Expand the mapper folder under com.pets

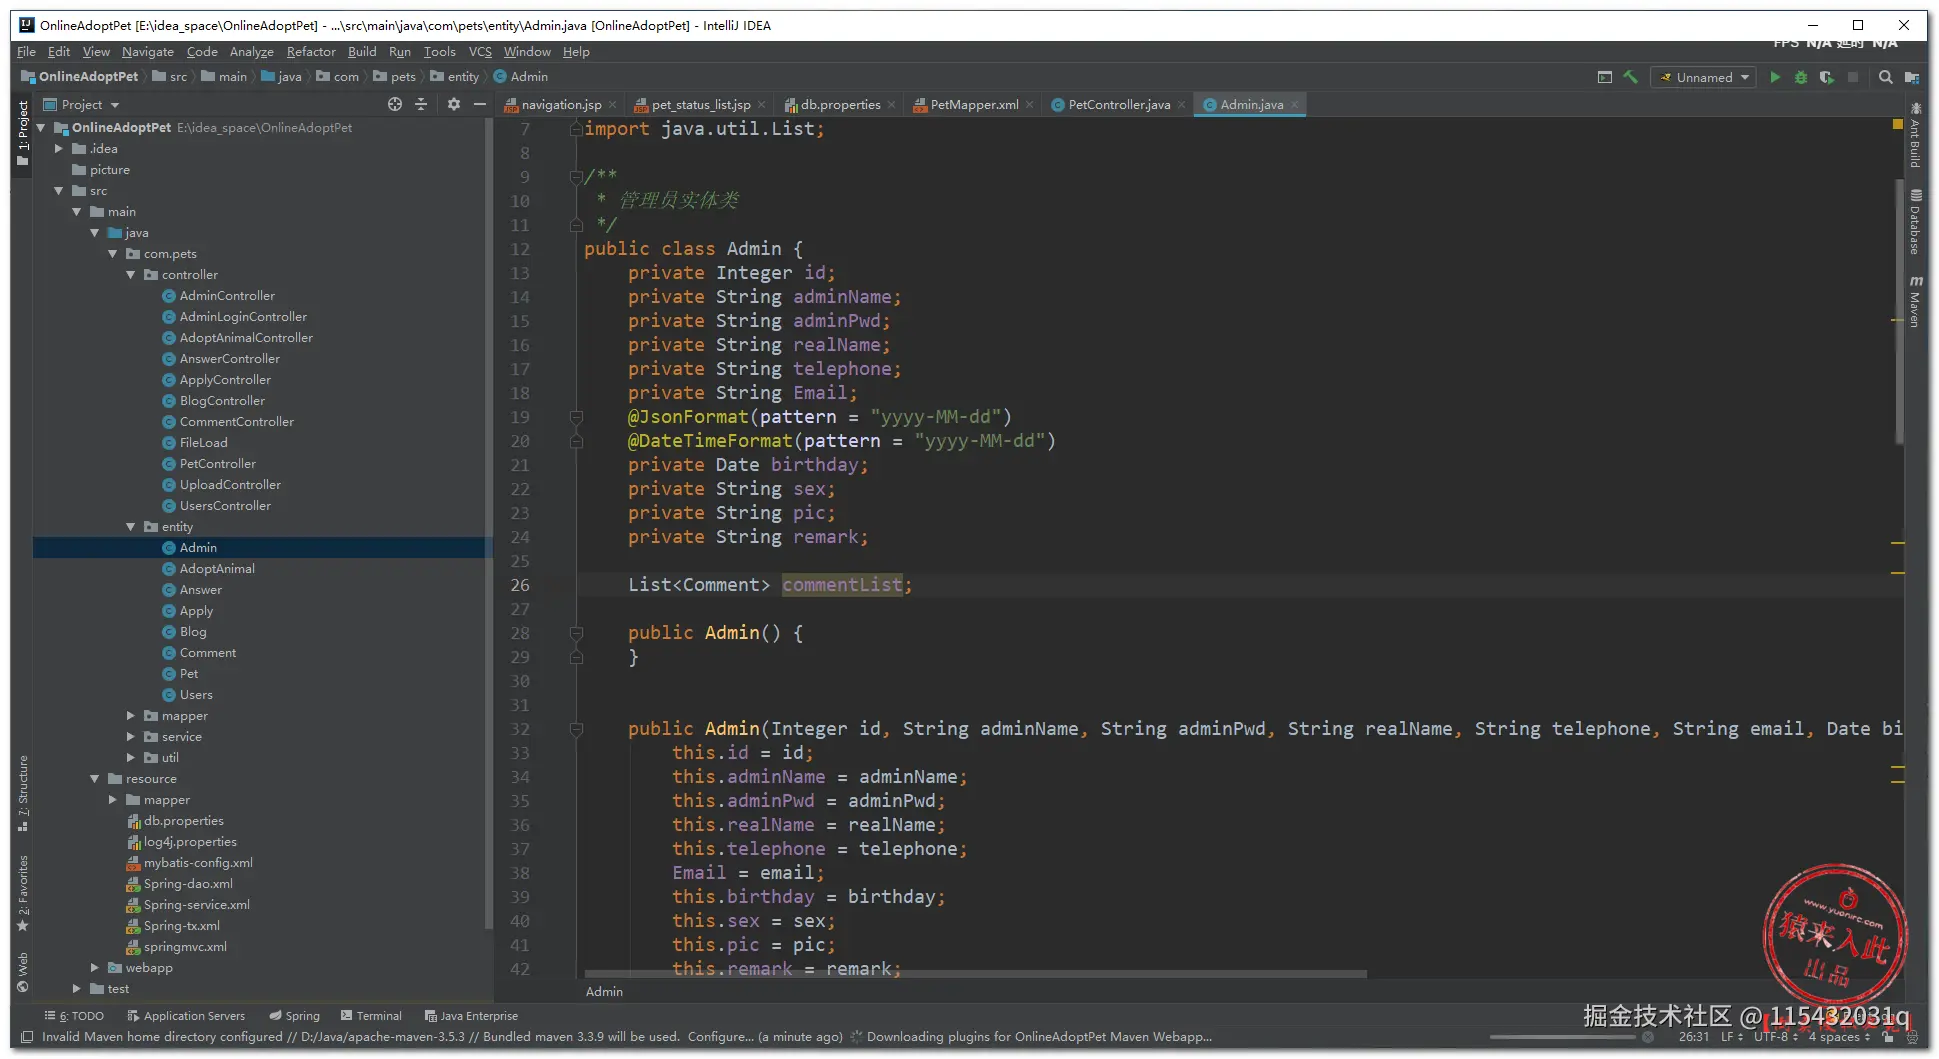pyautogui.click(x=131, y=716)
